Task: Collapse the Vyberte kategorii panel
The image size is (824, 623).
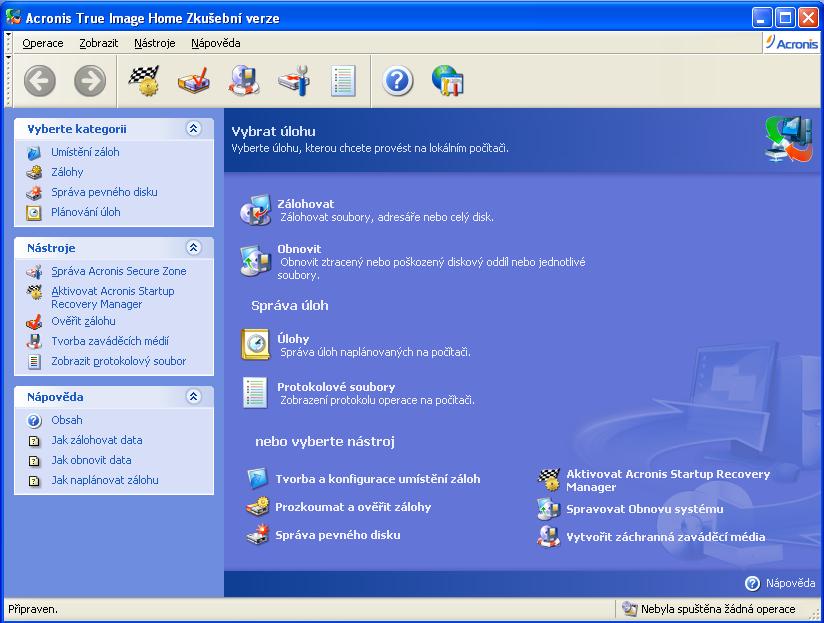Action: point(194,129)
